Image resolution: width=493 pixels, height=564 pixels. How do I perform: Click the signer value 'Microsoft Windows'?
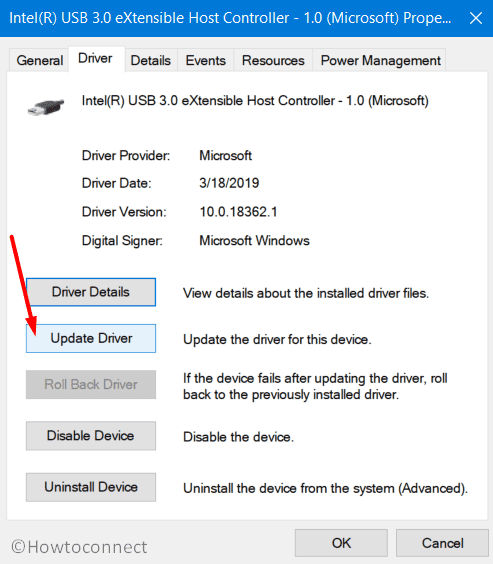[254, 241]
